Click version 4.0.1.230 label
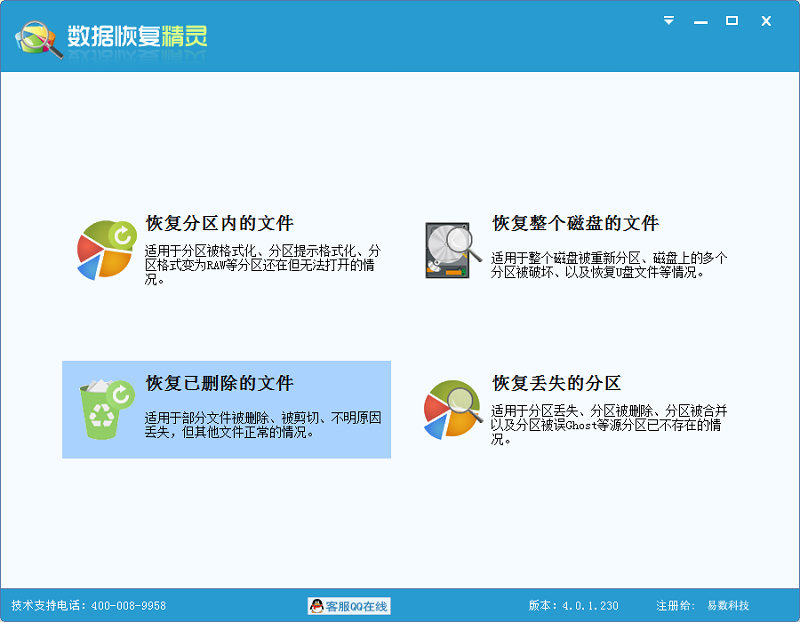This screenshot has width=800, height=622. pos(573,606)
